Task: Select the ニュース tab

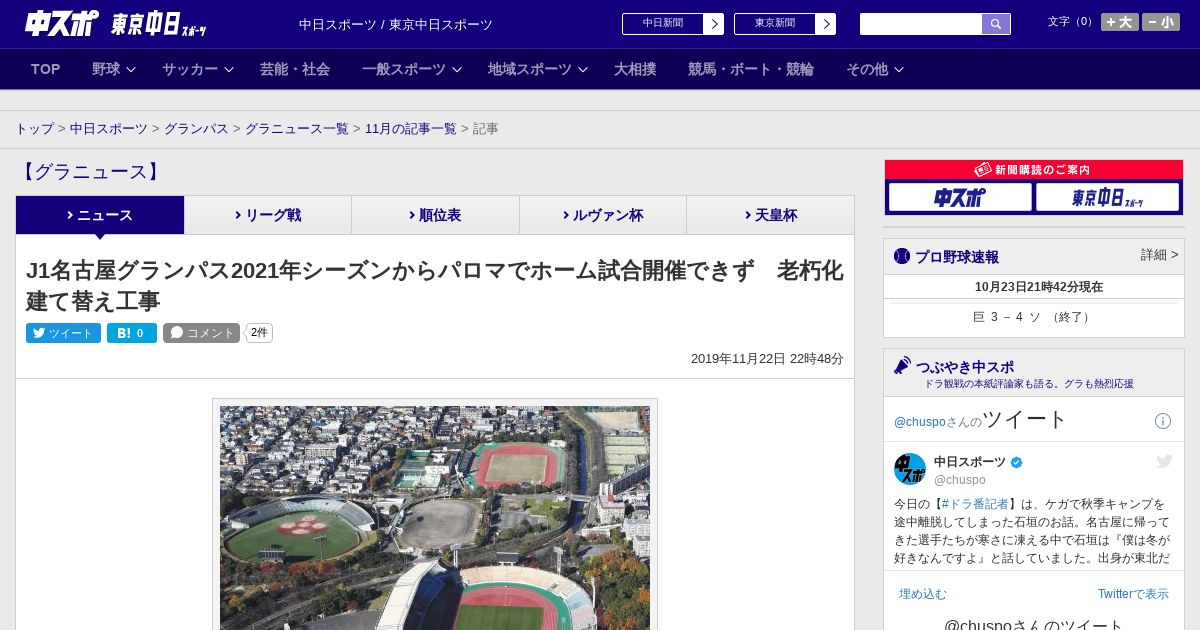Action: (100, 215)
